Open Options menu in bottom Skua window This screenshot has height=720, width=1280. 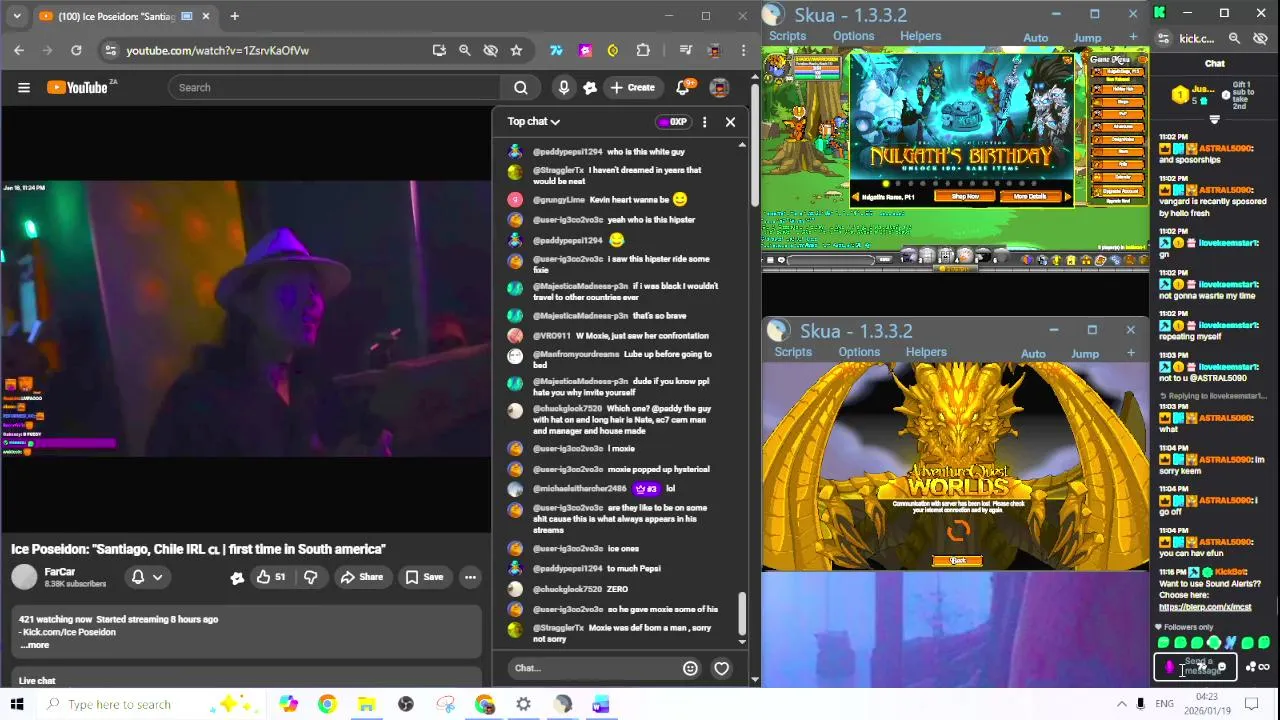click(859, 352)
